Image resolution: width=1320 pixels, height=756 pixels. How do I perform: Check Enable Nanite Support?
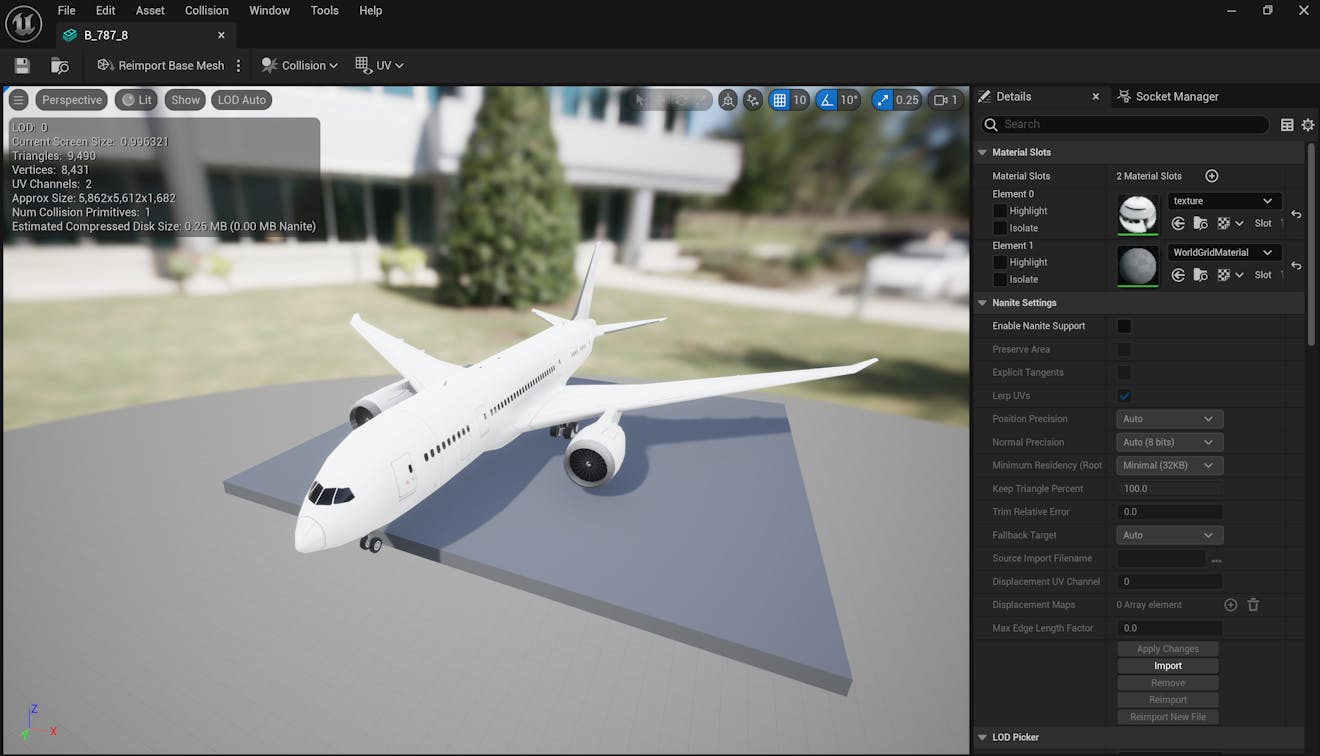point(1124,326)
